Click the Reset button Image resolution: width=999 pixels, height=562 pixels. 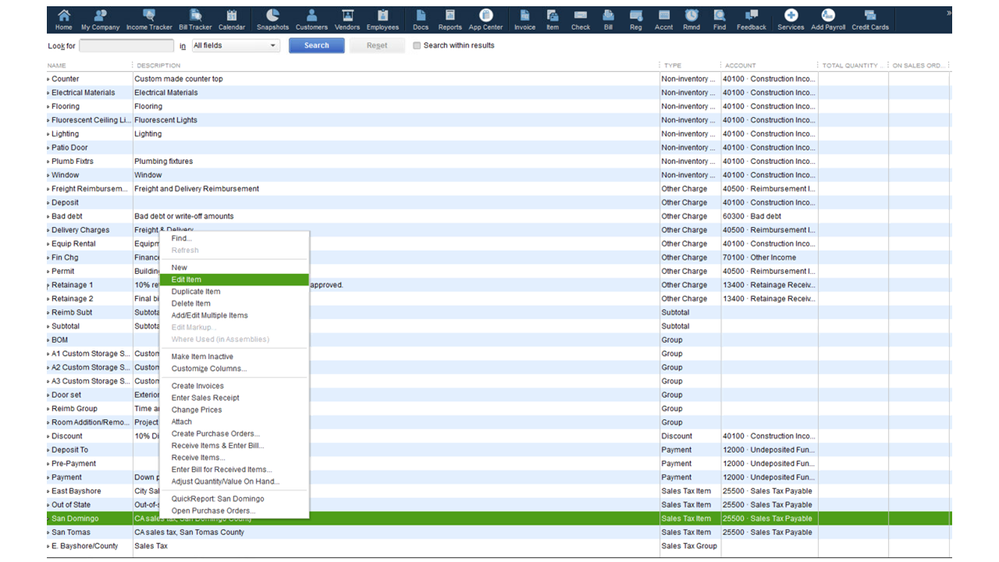[x=377, y=45]
